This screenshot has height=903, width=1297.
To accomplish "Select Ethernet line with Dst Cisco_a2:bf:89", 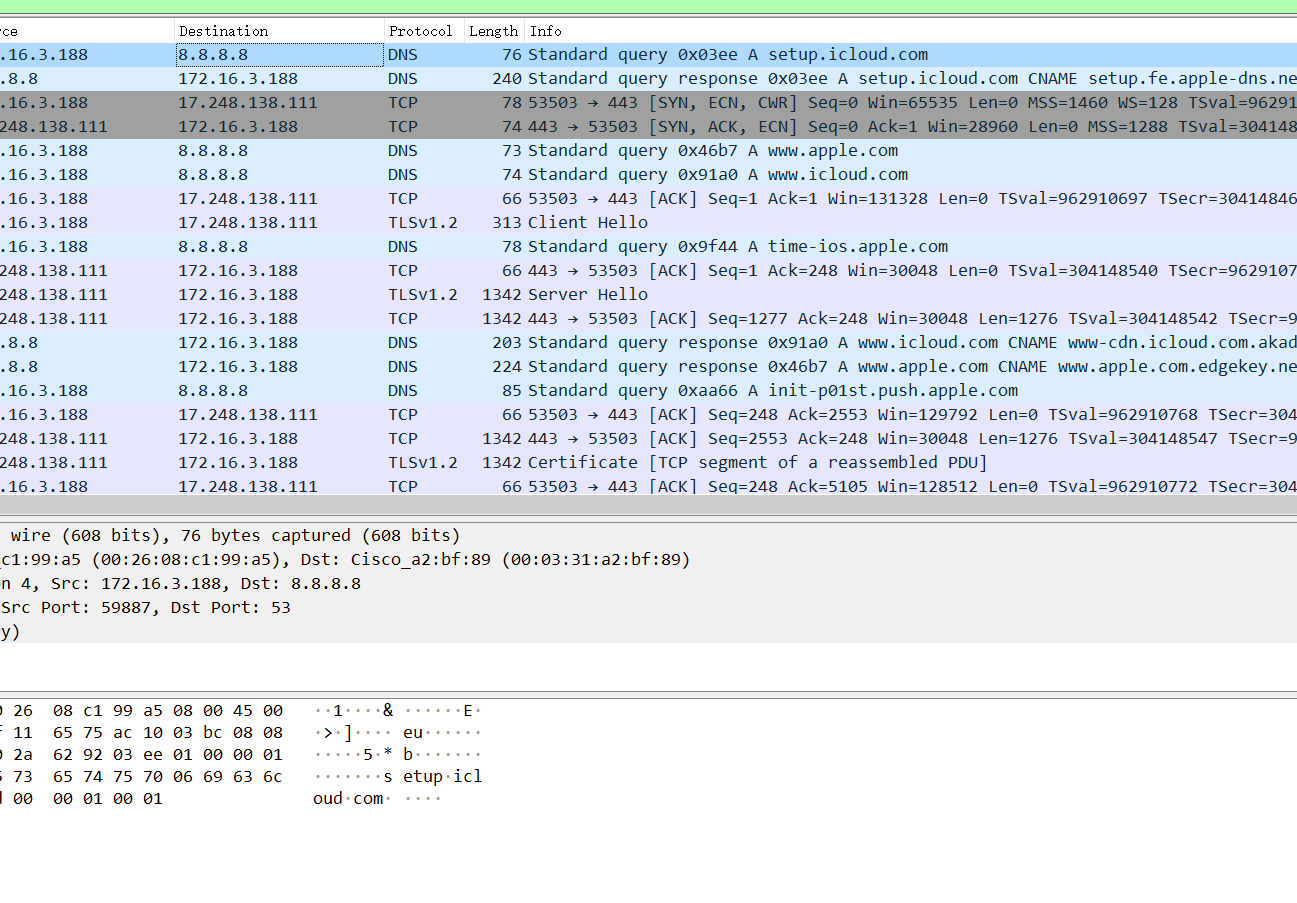I will [x=648, y=560].
